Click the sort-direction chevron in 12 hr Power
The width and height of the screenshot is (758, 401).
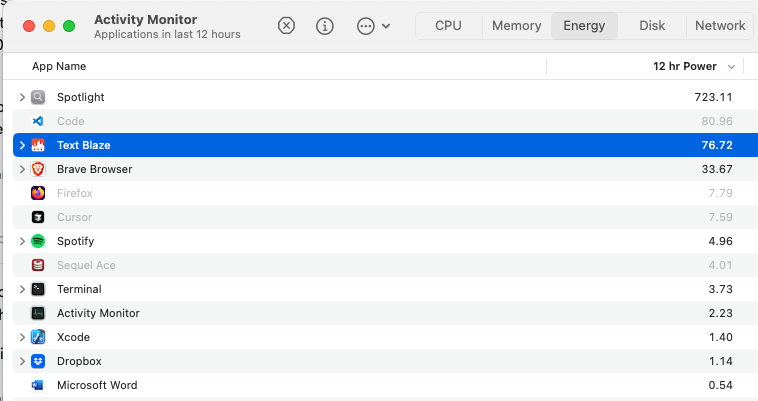click(x=731, y=67)
